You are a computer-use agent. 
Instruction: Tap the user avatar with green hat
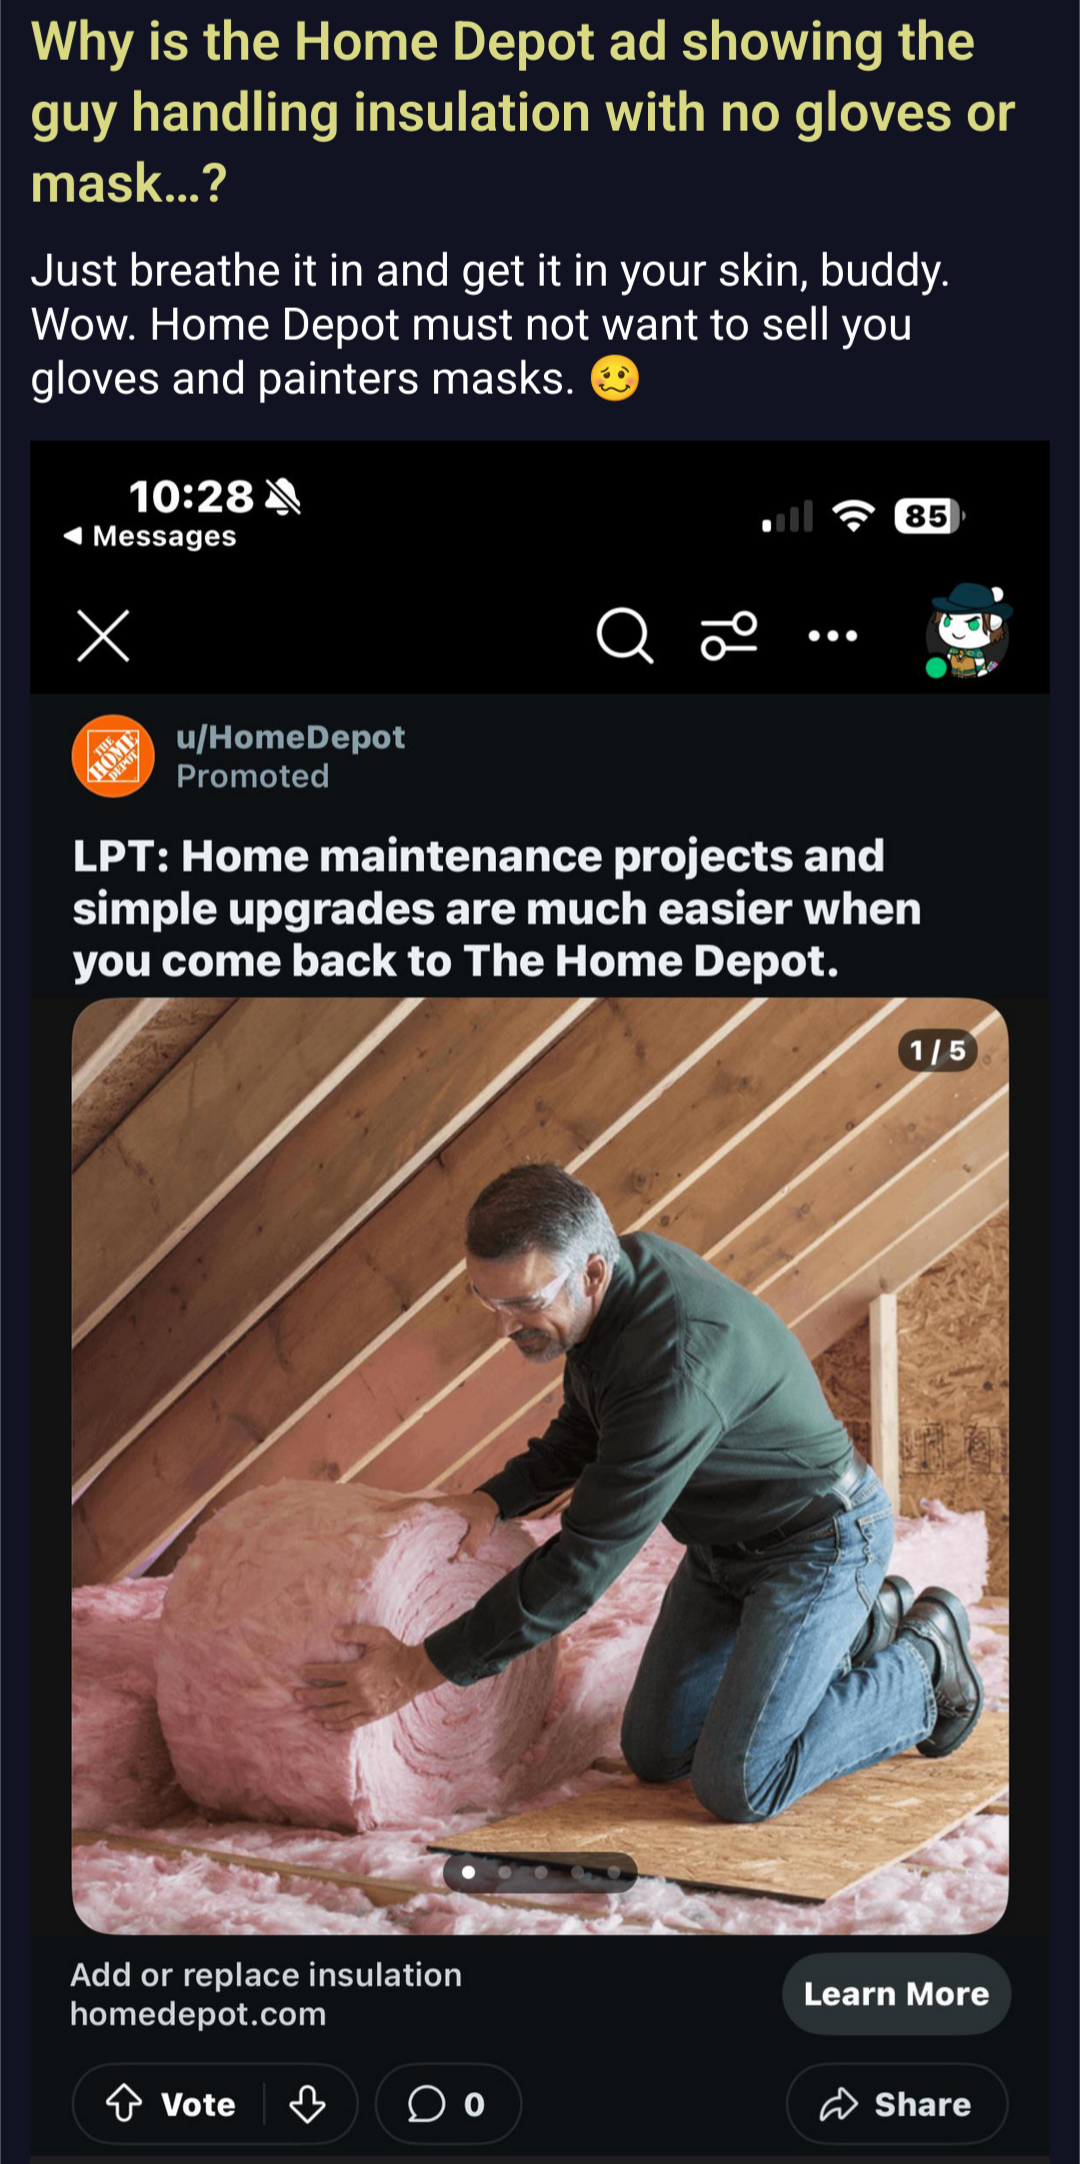point(968,632)
